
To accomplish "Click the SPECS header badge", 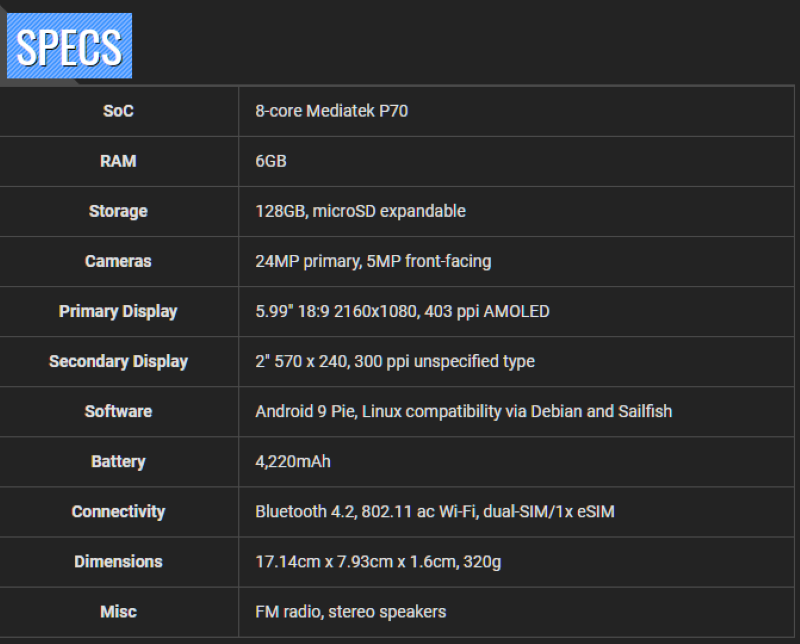I will [x=69, y=46].
